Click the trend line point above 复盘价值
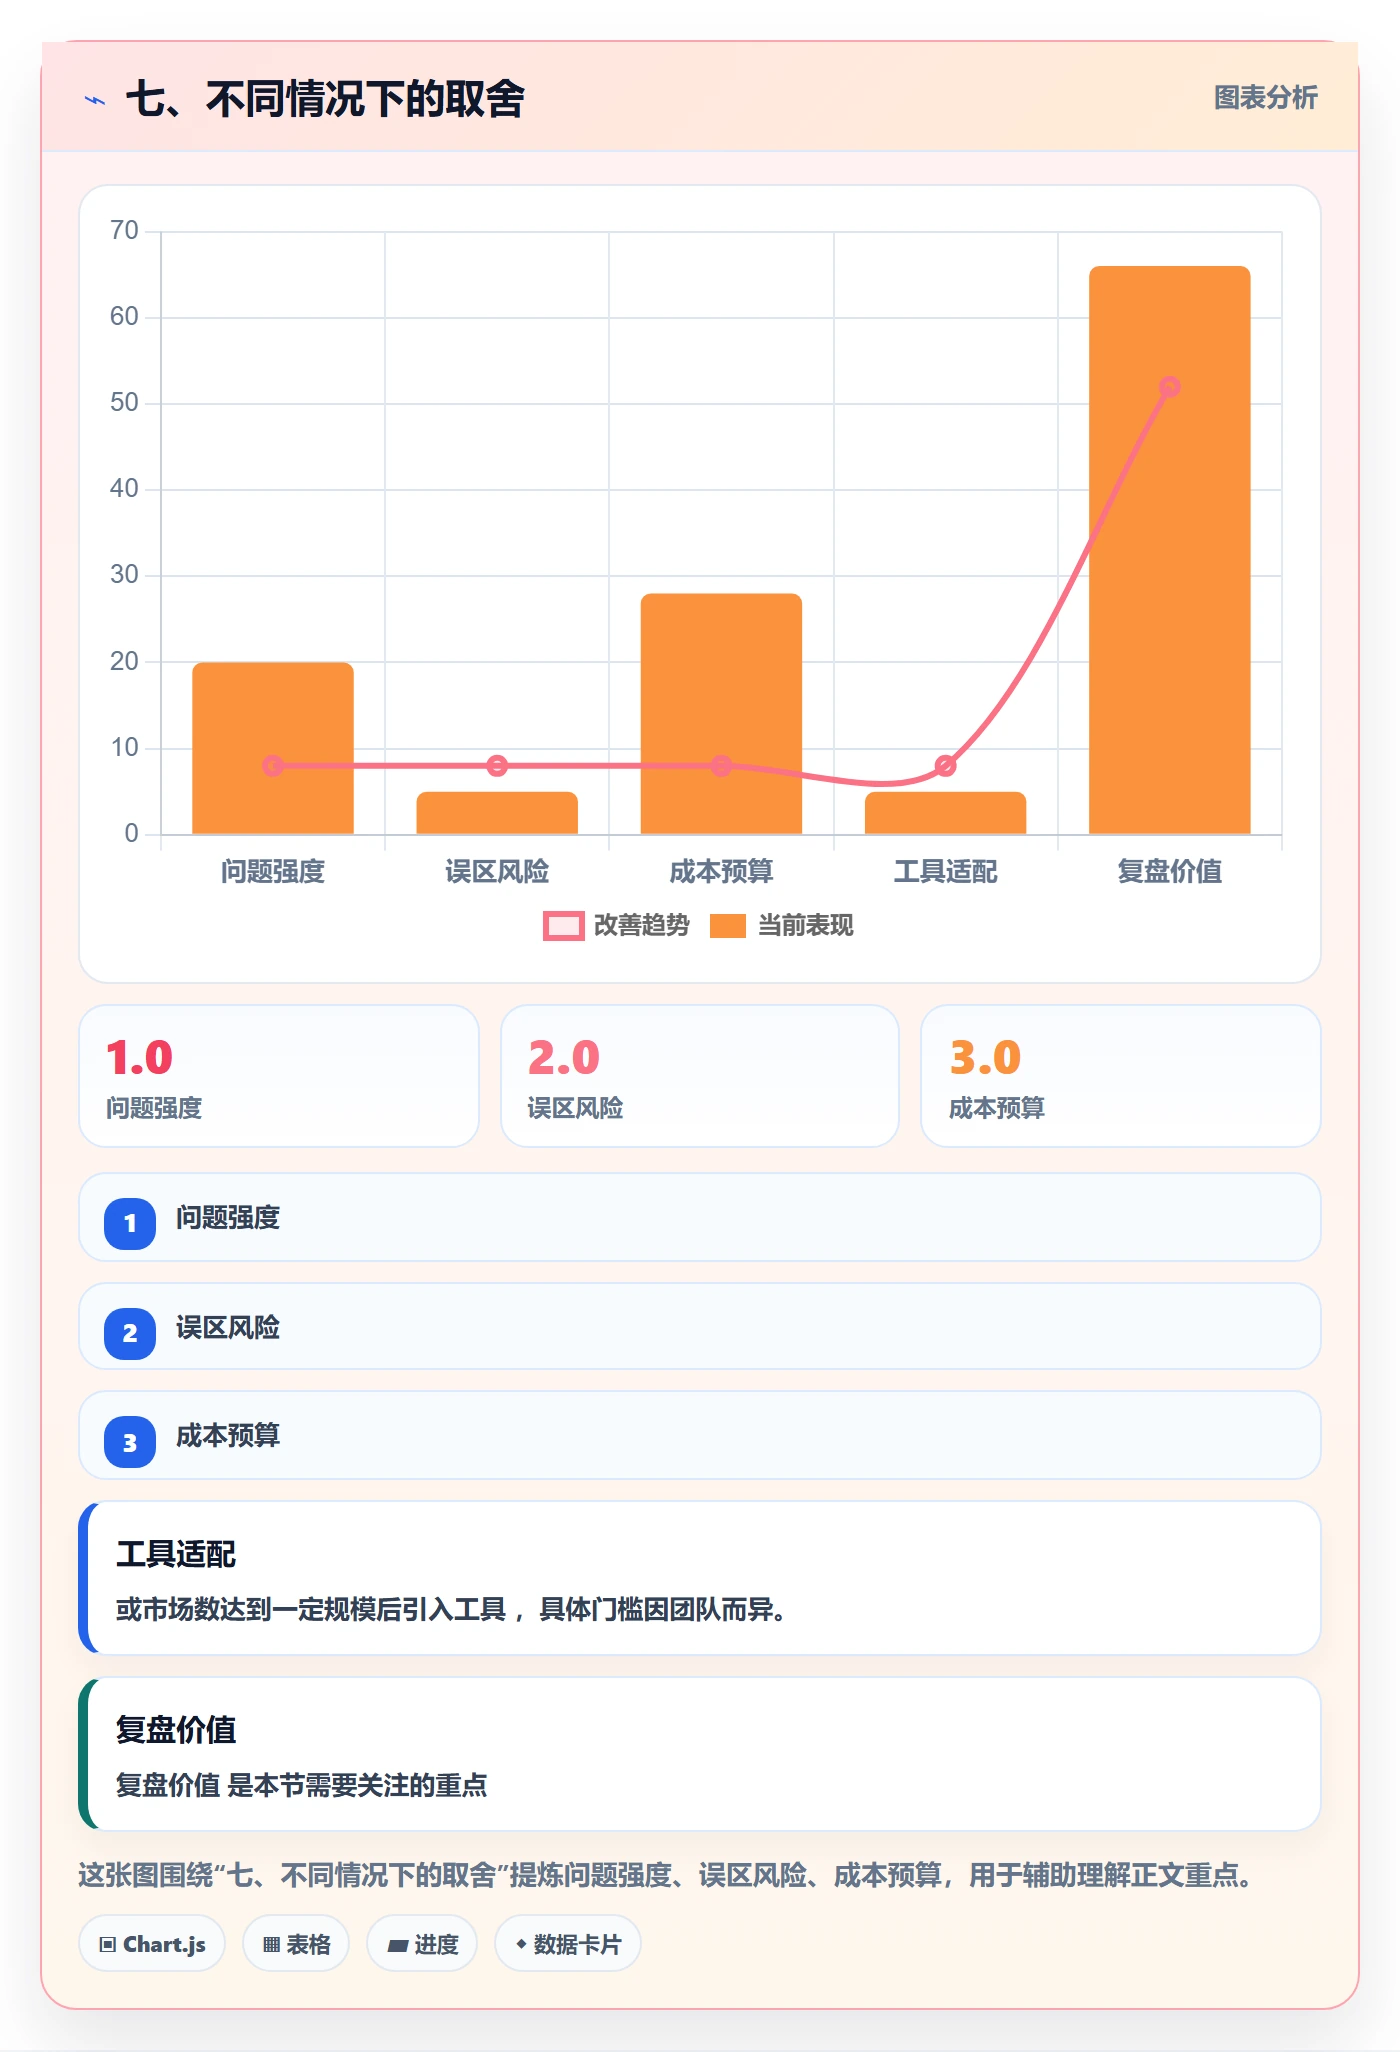The image size is (1400, 2052). pos(1170,387)
